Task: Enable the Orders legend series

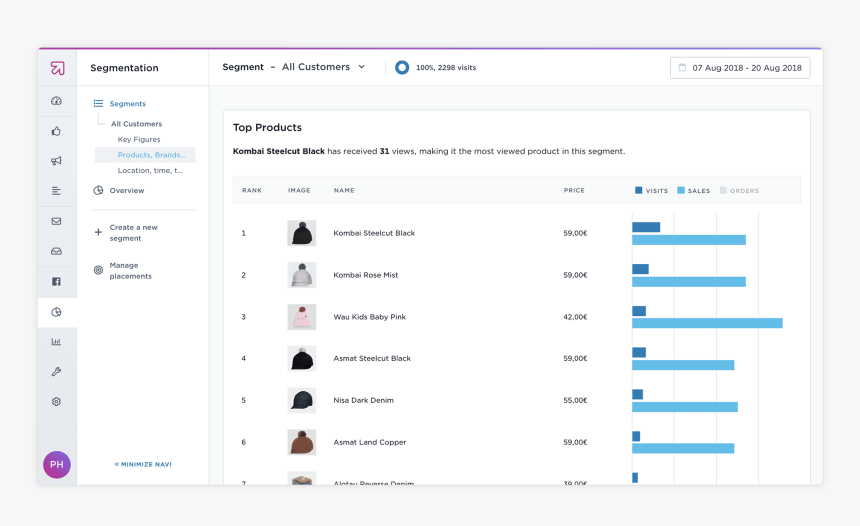Action: pyautogui.click(x=738, y=190)
